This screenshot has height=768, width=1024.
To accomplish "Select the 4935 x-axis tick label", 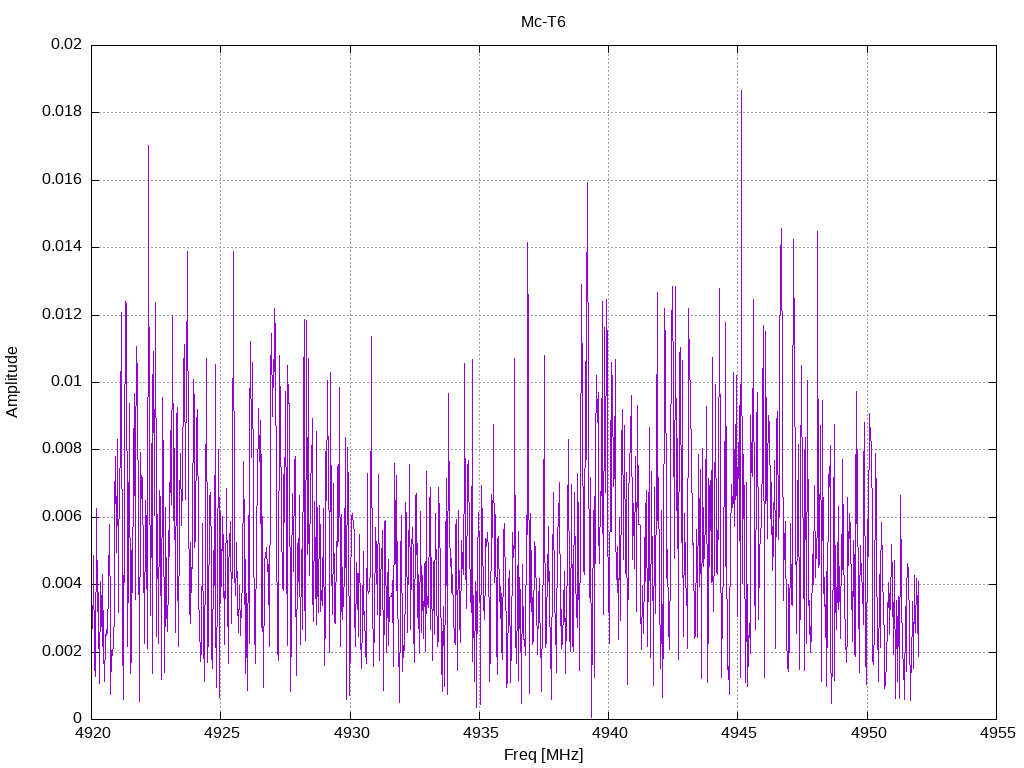I will pos(479,733).
